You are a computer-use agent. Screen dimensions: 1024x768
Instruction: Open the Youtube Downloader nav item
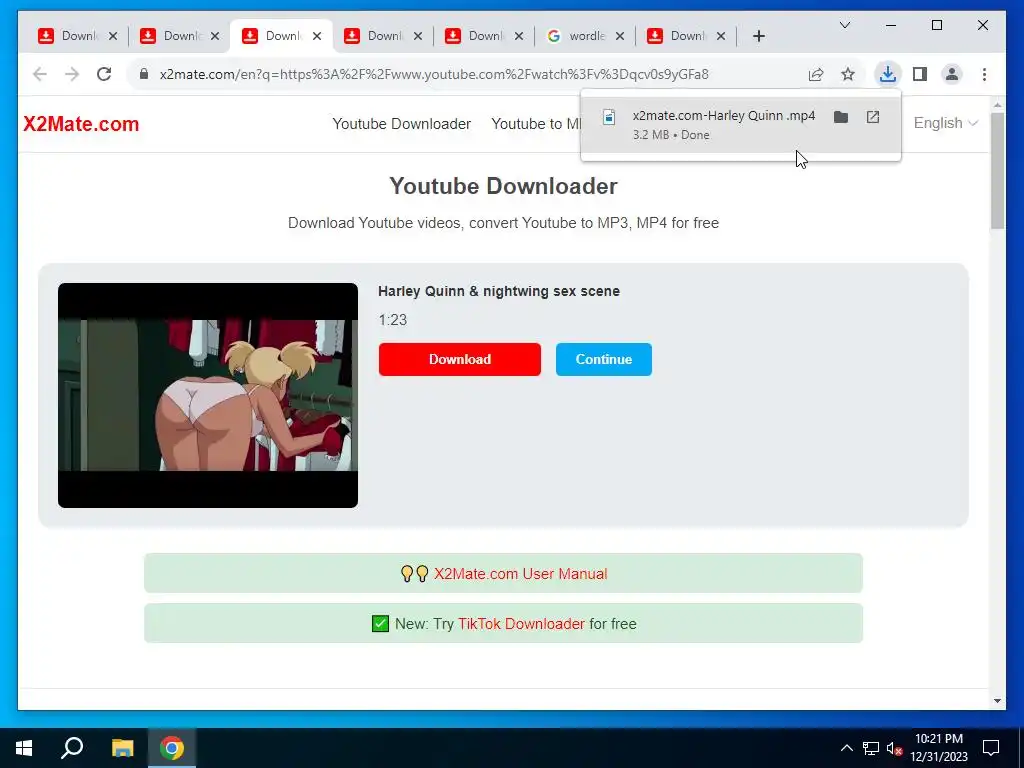(401, 123)
